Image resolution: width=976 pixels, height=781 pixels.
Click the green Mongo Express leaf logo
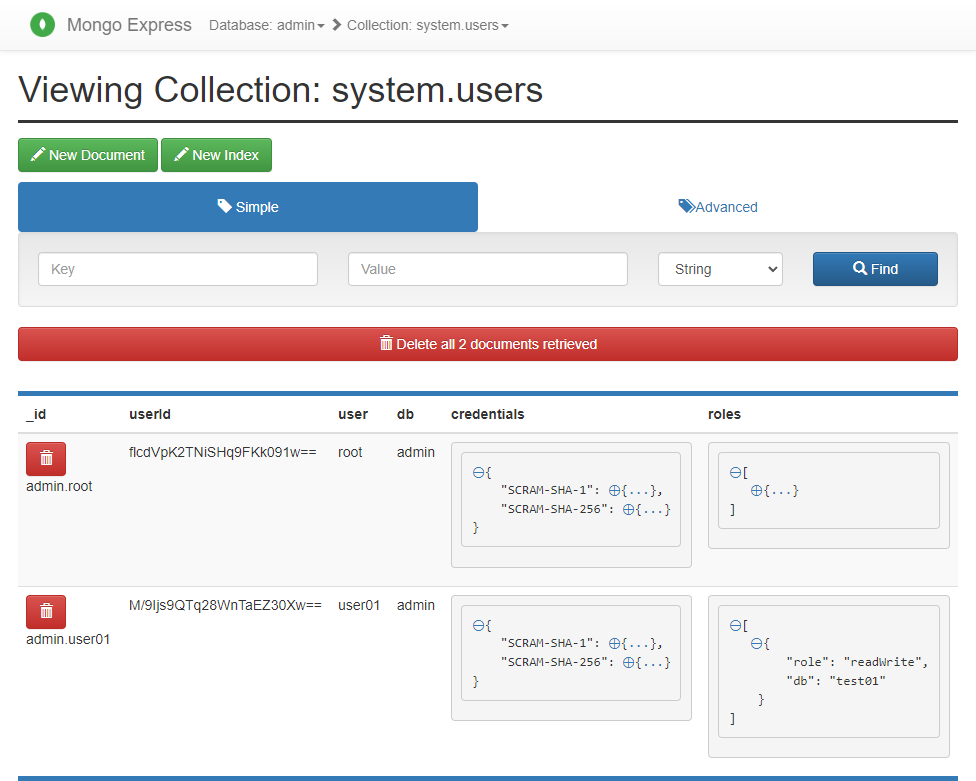(42, 25)
